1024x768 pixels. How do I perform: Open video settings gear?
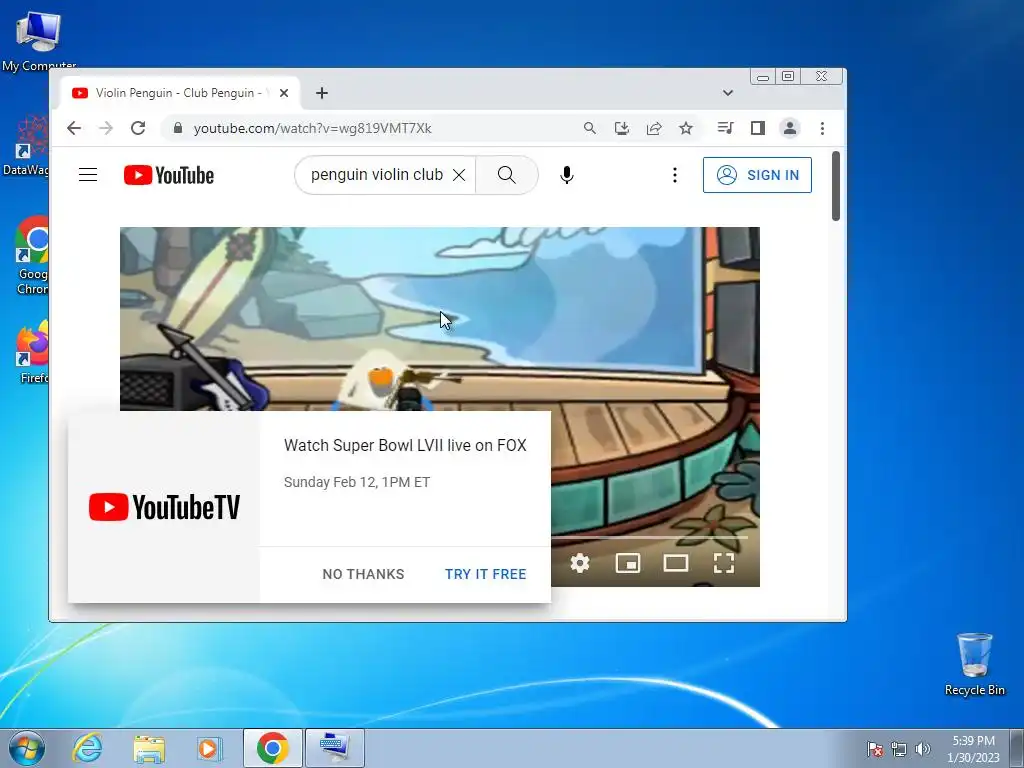point(580,563)
